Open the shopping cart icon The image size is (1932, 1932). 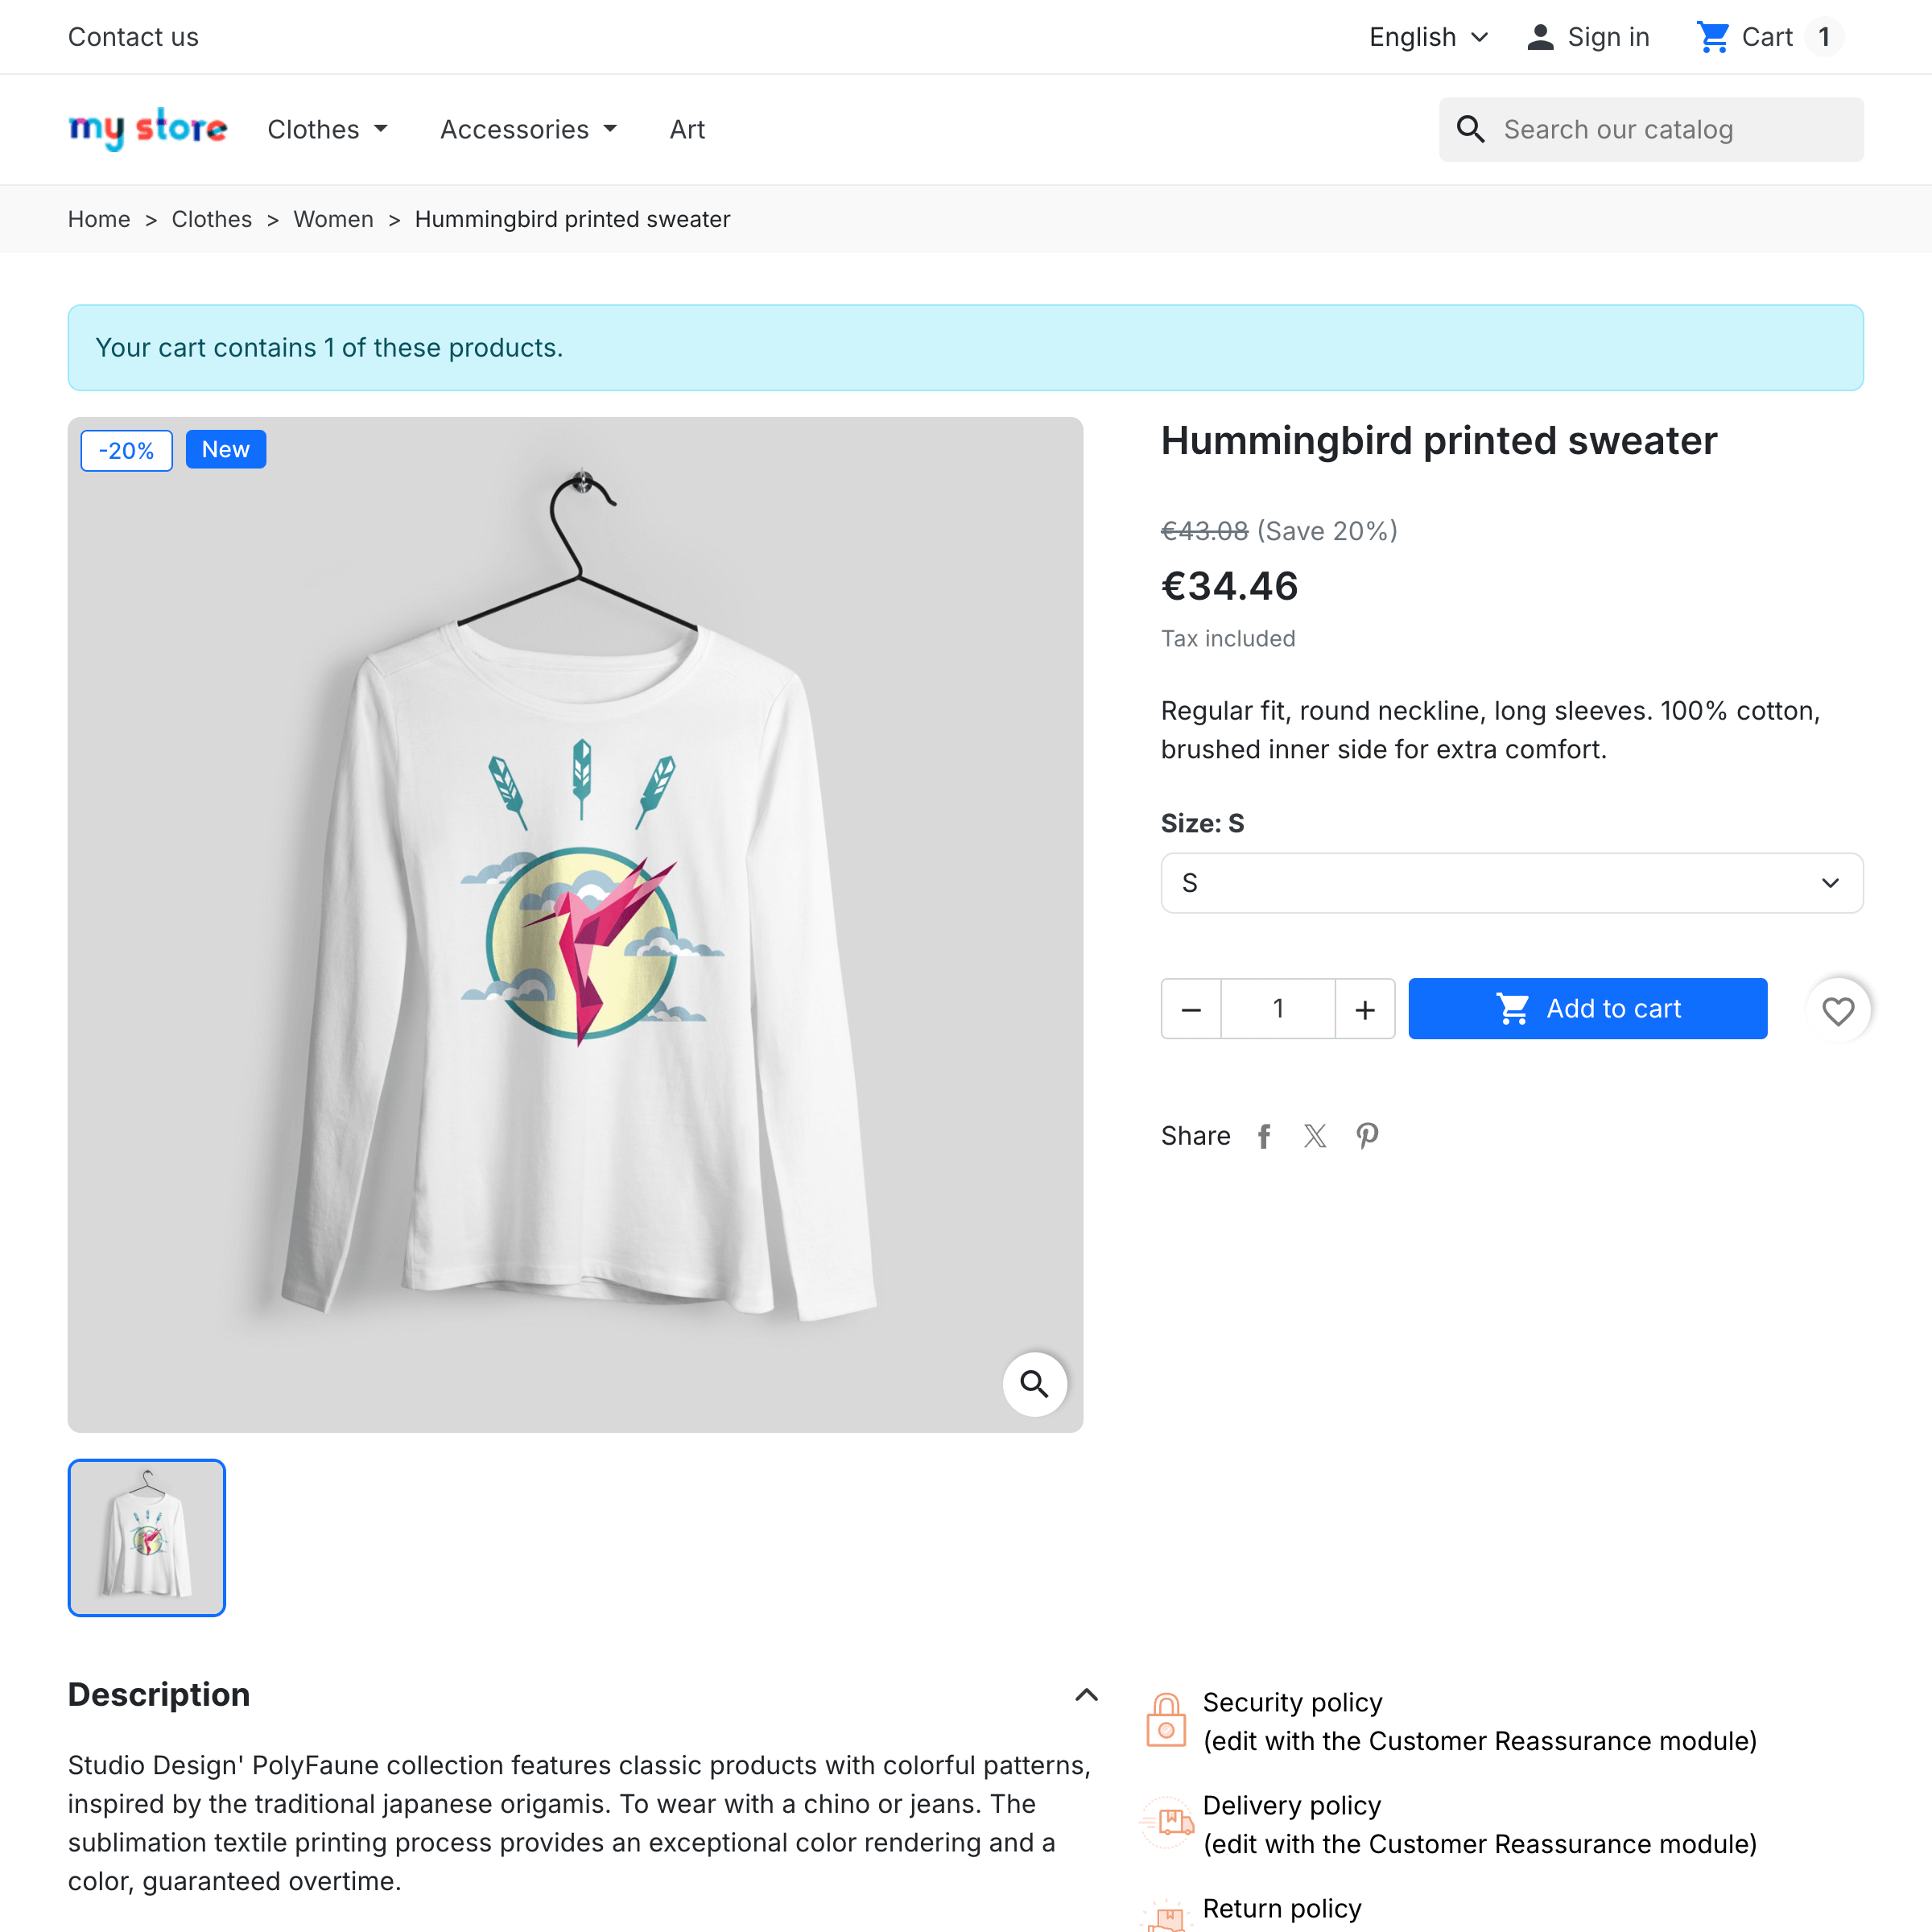1713,37
